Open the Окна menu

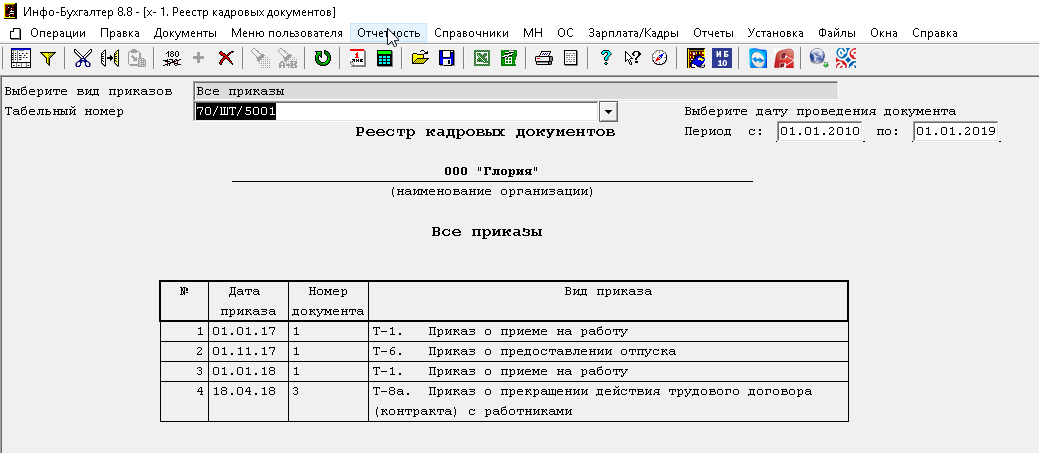coord(885,33)
